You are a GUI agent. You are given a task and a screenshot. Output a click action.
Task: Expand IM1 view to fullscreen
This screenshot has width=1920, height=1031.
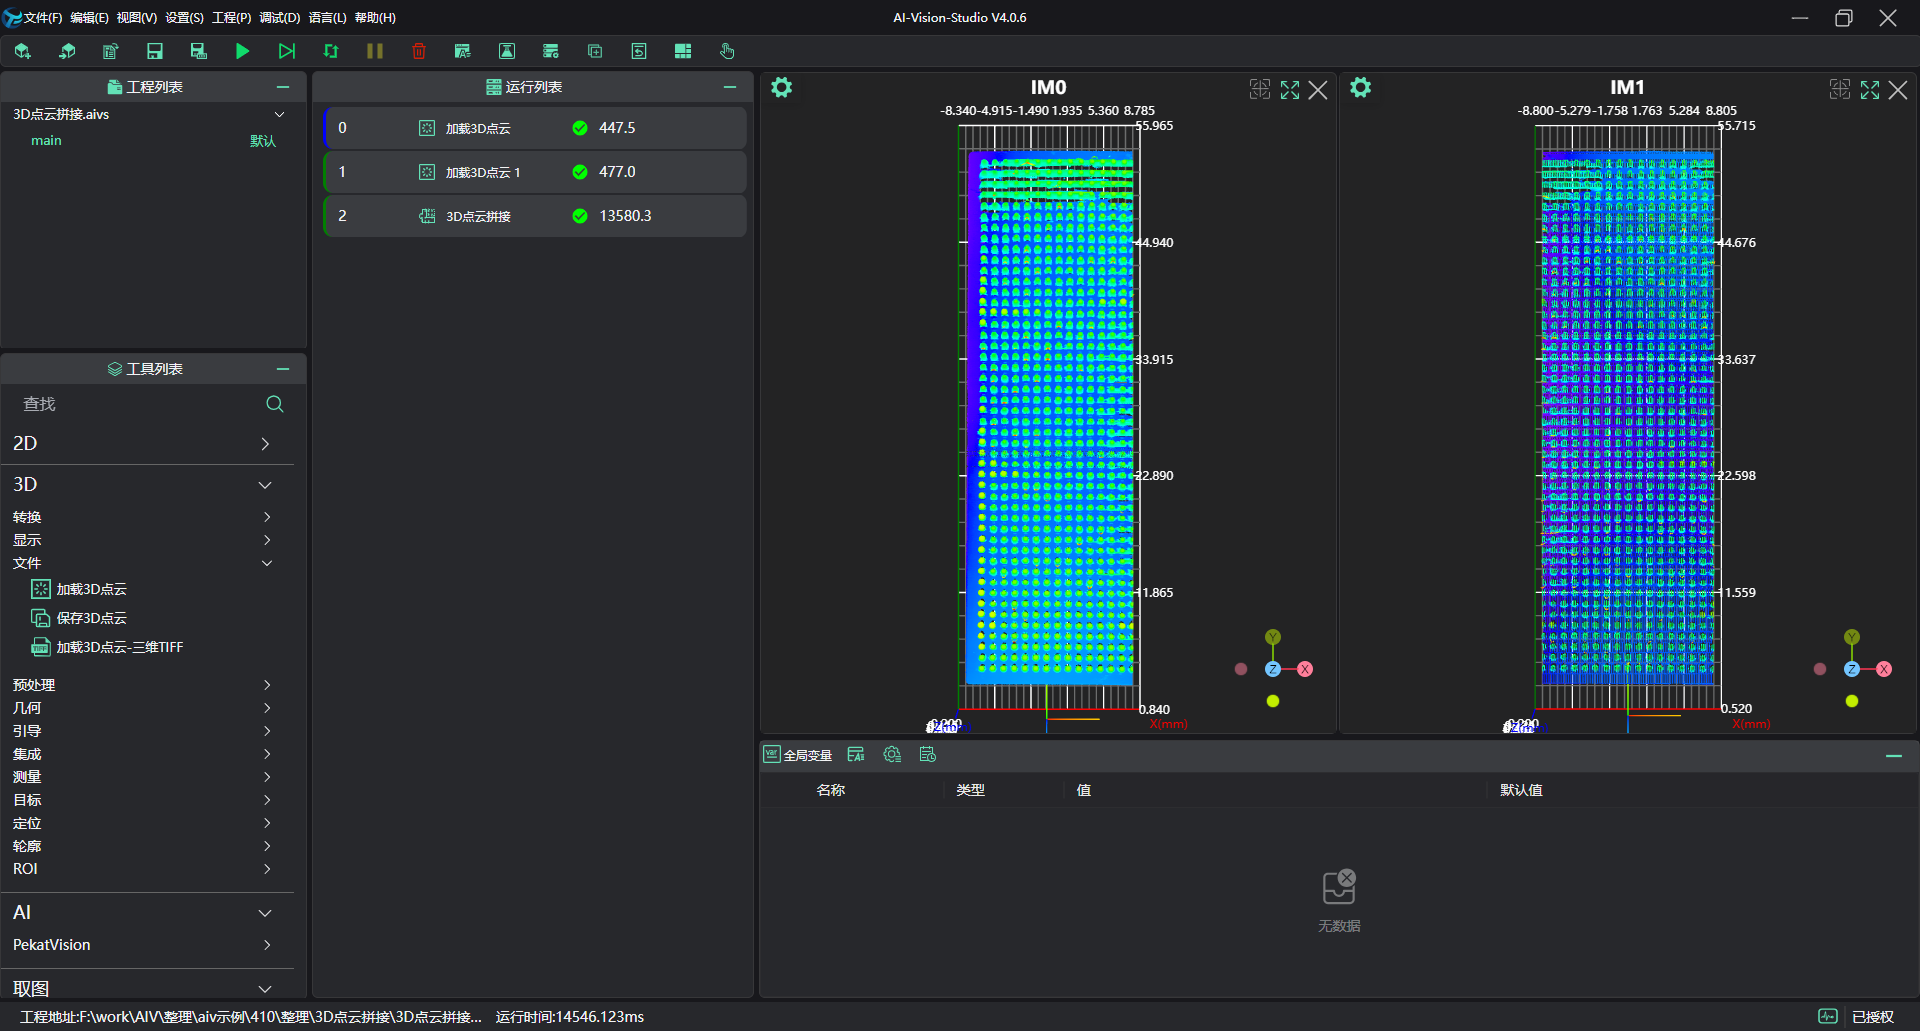(x=1870, y=90)
